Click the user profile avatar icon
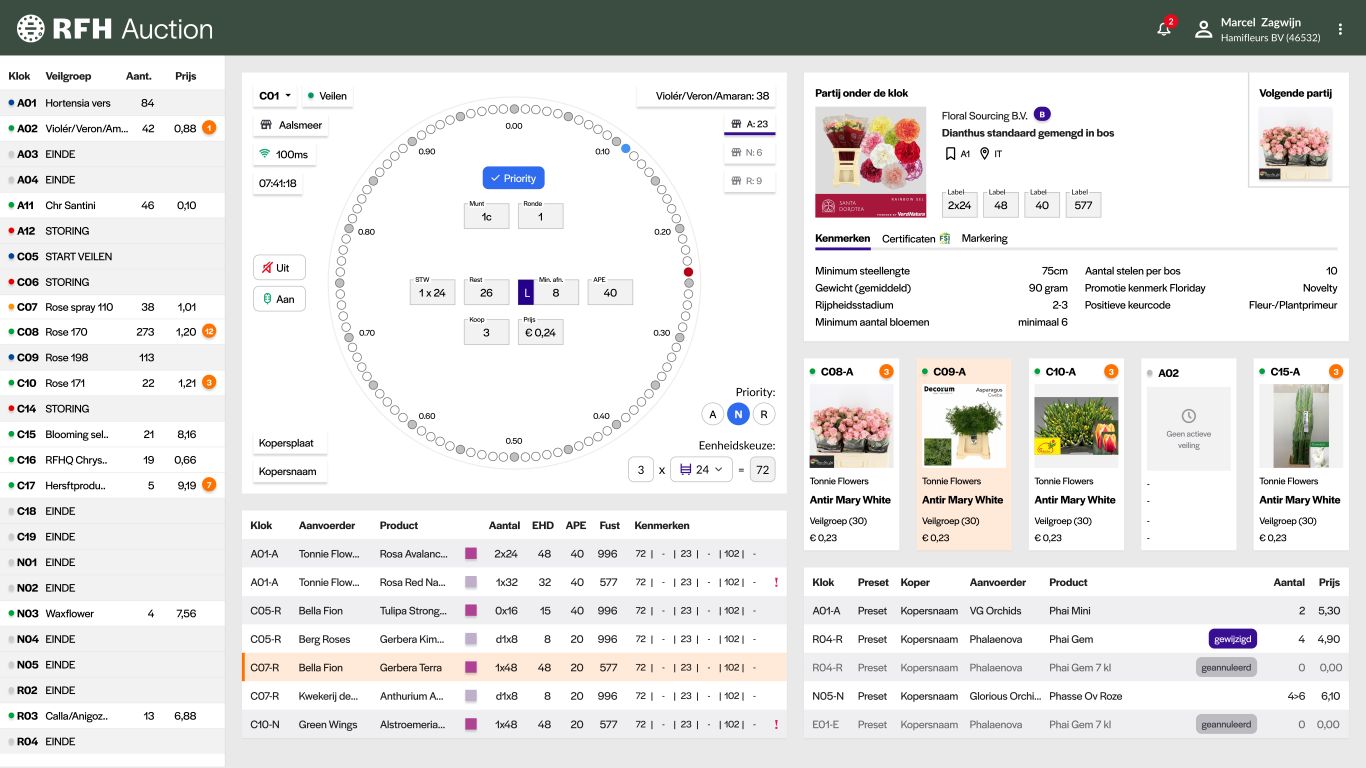The image size is (1366, 768). coord(1203,29)
